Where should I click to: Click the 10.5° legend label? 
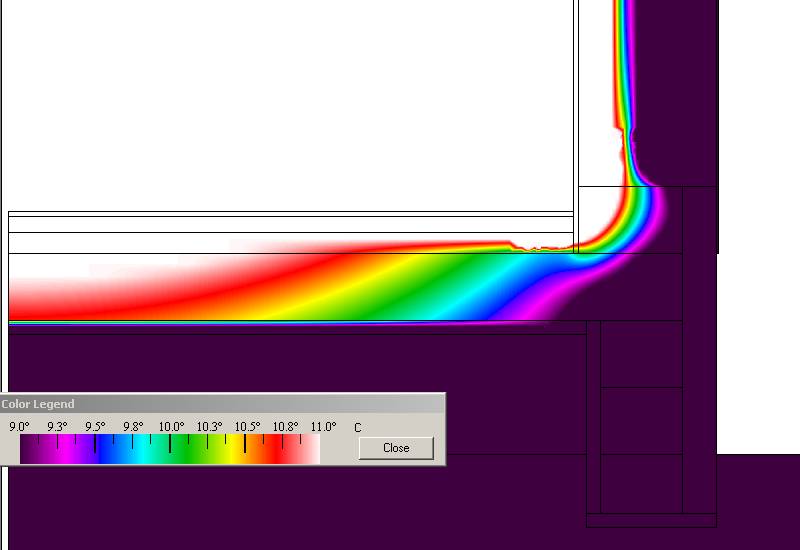point(247,427)
